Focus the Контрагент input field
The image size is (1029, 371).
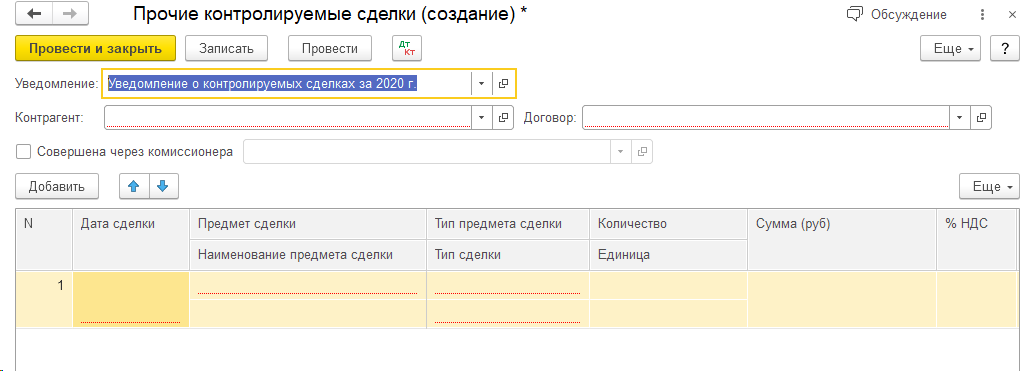click(x=287, y=118)
